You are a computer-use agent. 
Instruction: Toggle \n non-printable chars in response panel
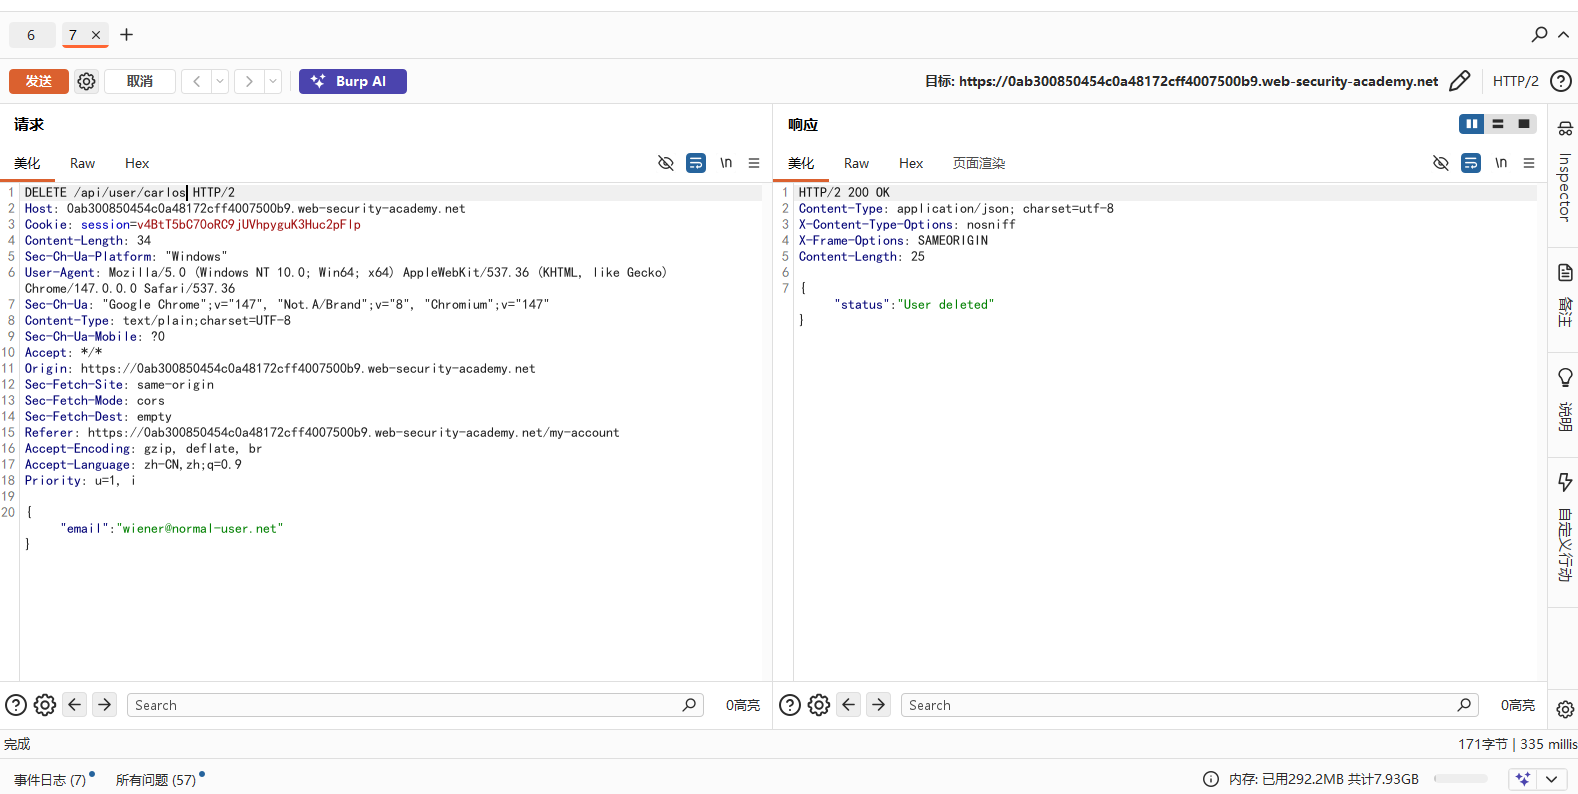[1501, 163]
